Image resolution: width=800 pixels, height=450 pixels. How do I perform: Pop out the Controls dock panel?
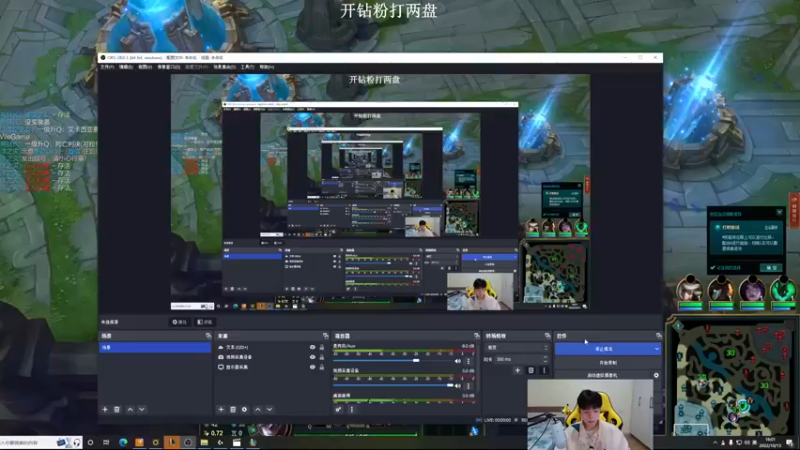click(659, 336)
